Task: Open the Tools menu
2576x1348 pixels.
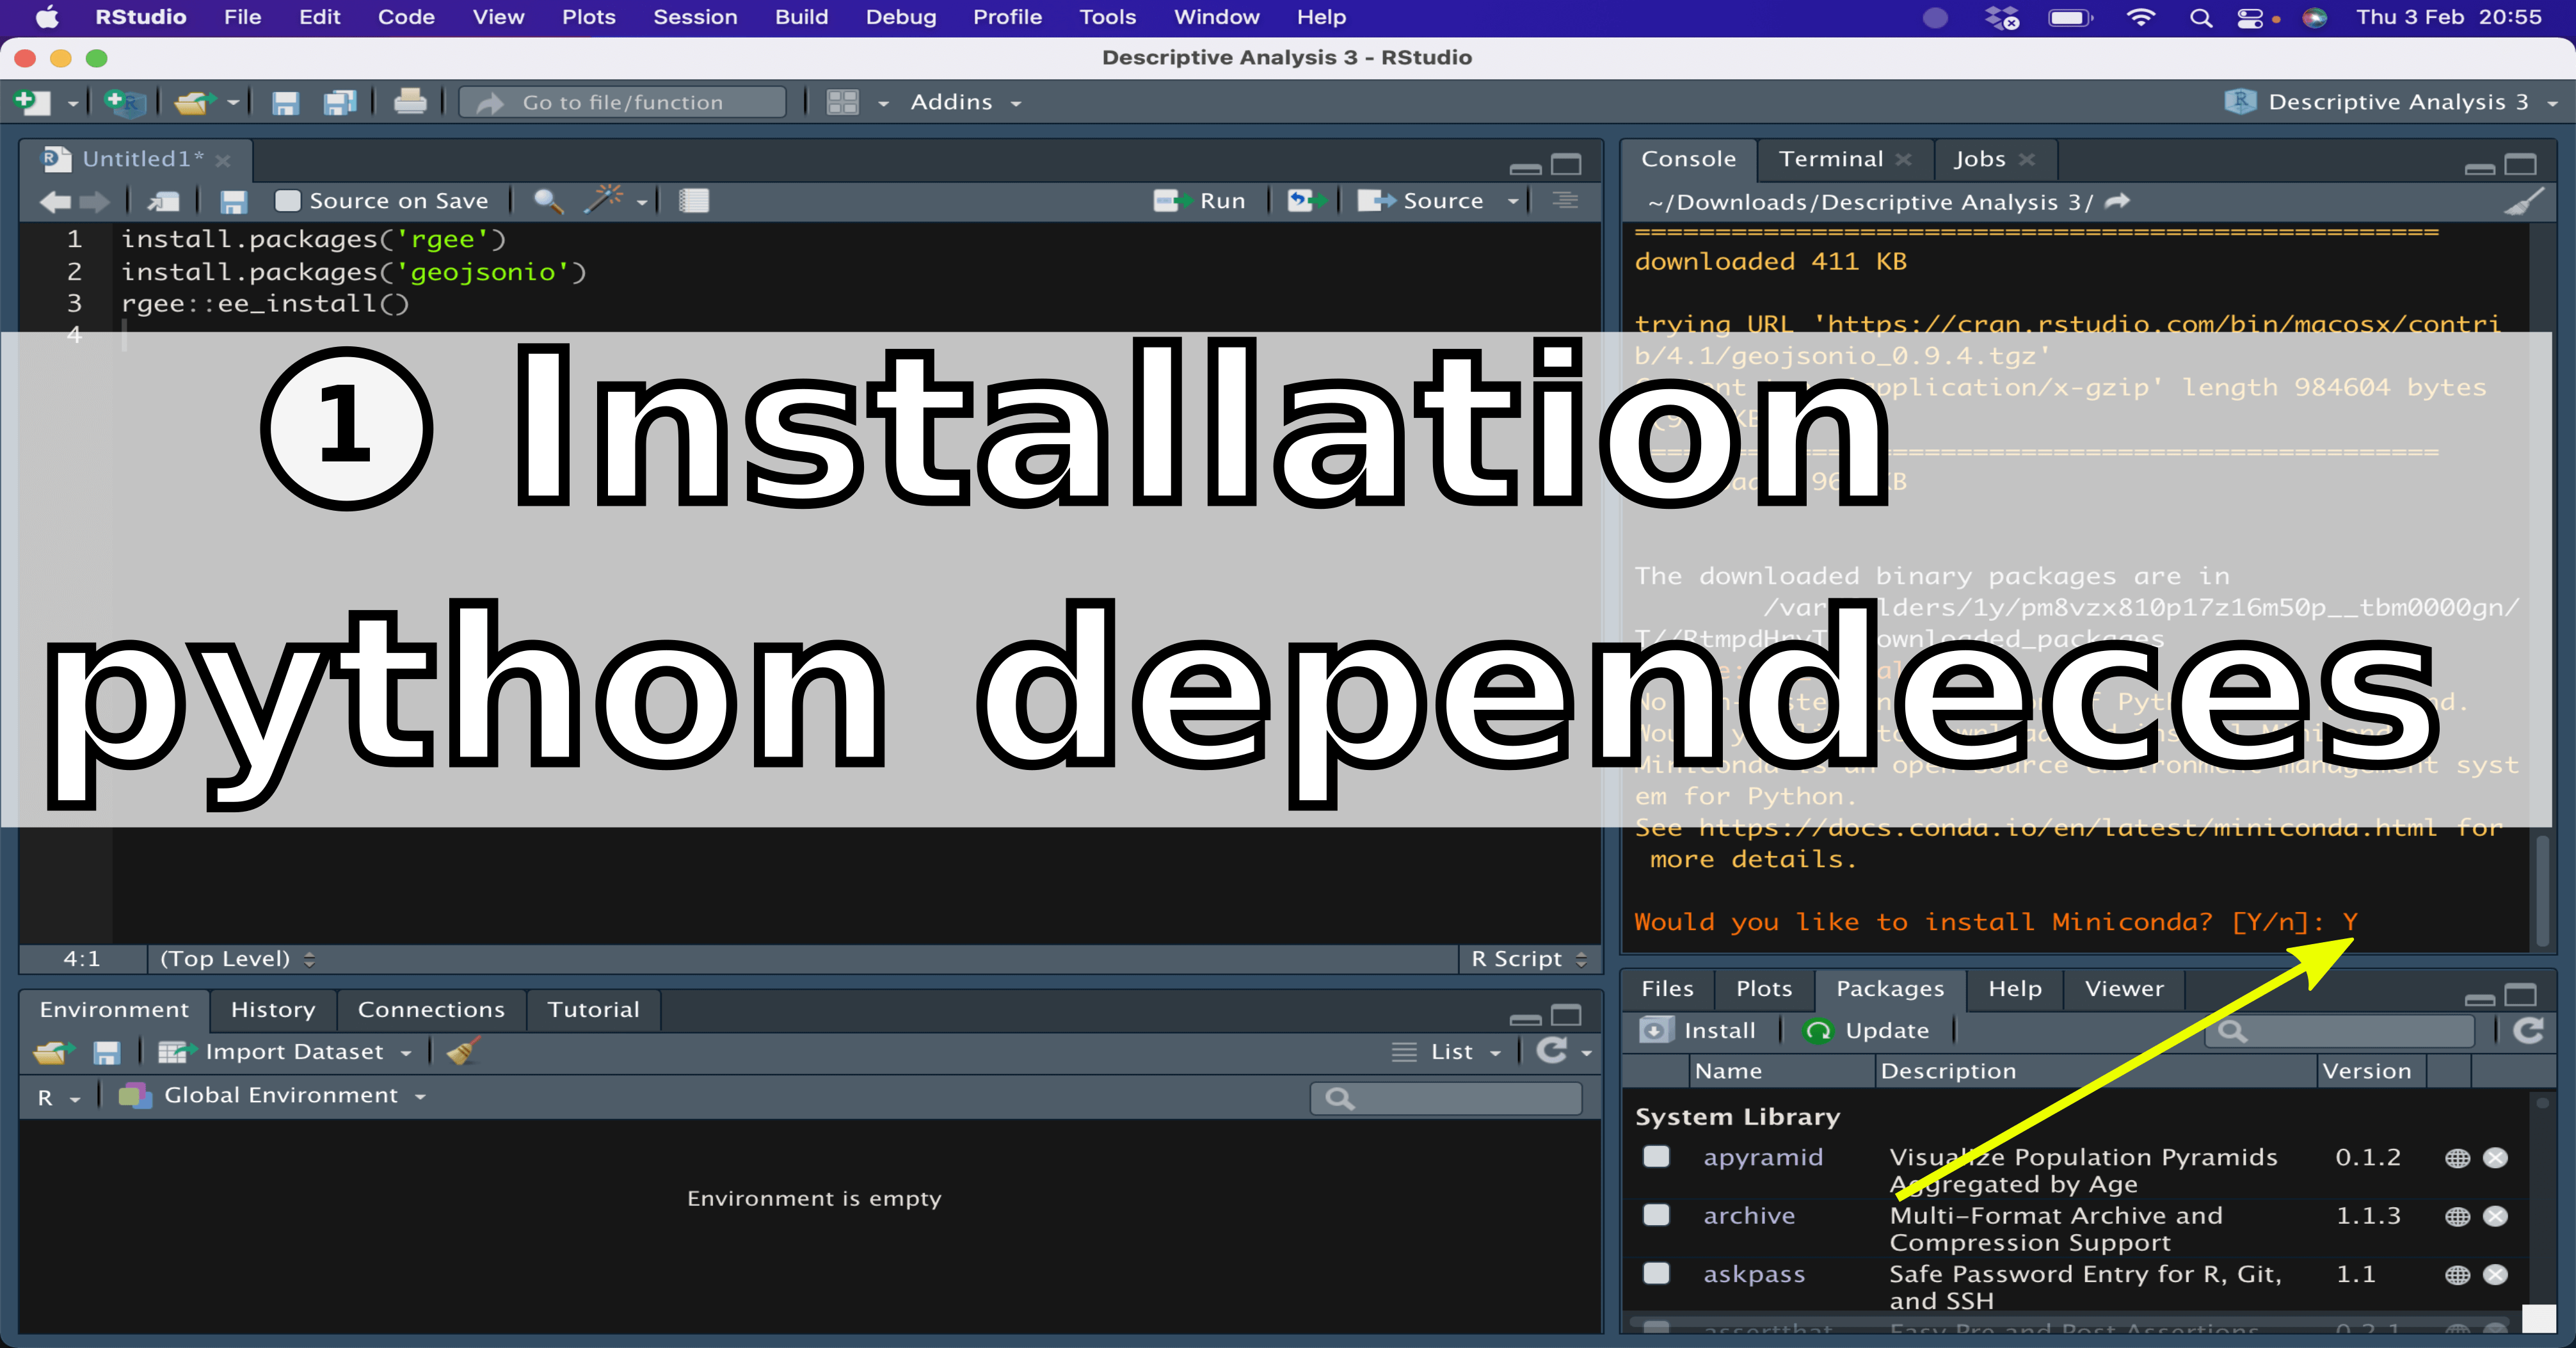Action: 1107,17
